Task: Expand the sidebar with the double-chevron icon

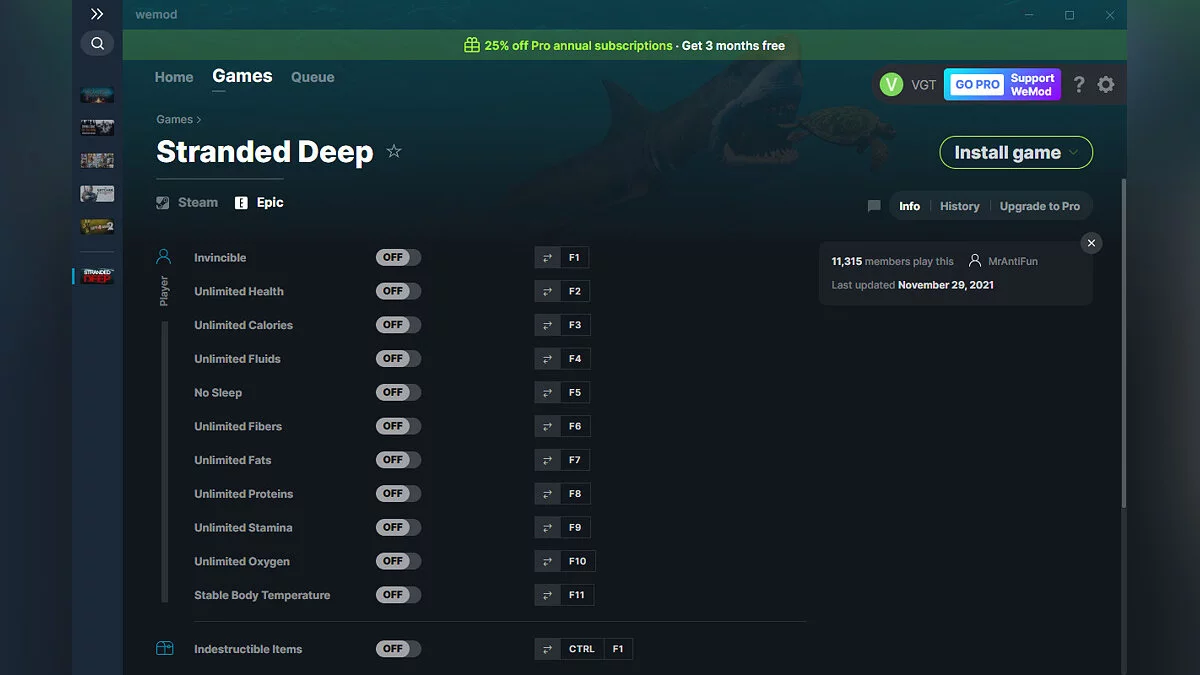Action: (x=97, y=14)
